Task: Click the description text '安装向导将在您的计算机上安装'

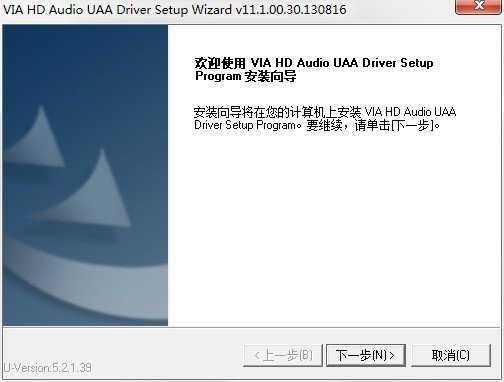Action: point(278,112)
